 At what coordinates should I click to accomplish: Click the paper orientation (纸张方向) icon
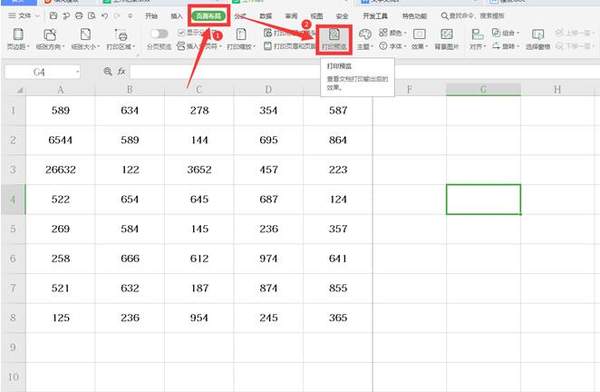(x=50, y=39)
